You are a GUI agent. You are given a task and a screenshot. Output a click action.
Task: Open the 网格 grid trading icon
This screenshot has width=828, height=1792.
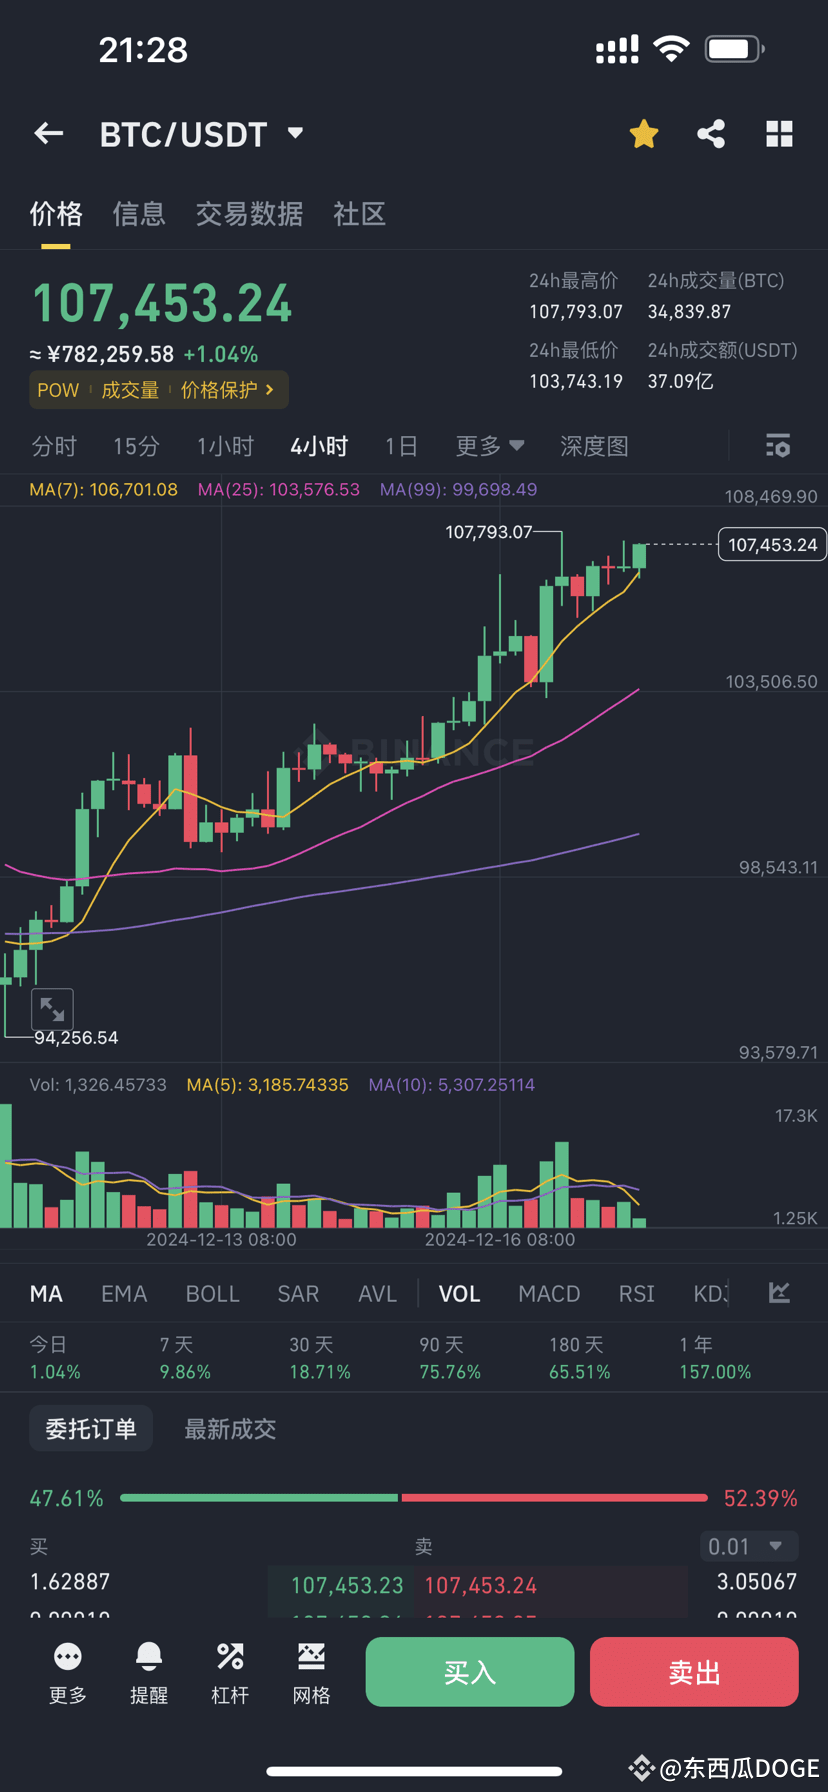[x=311, y=1672]
